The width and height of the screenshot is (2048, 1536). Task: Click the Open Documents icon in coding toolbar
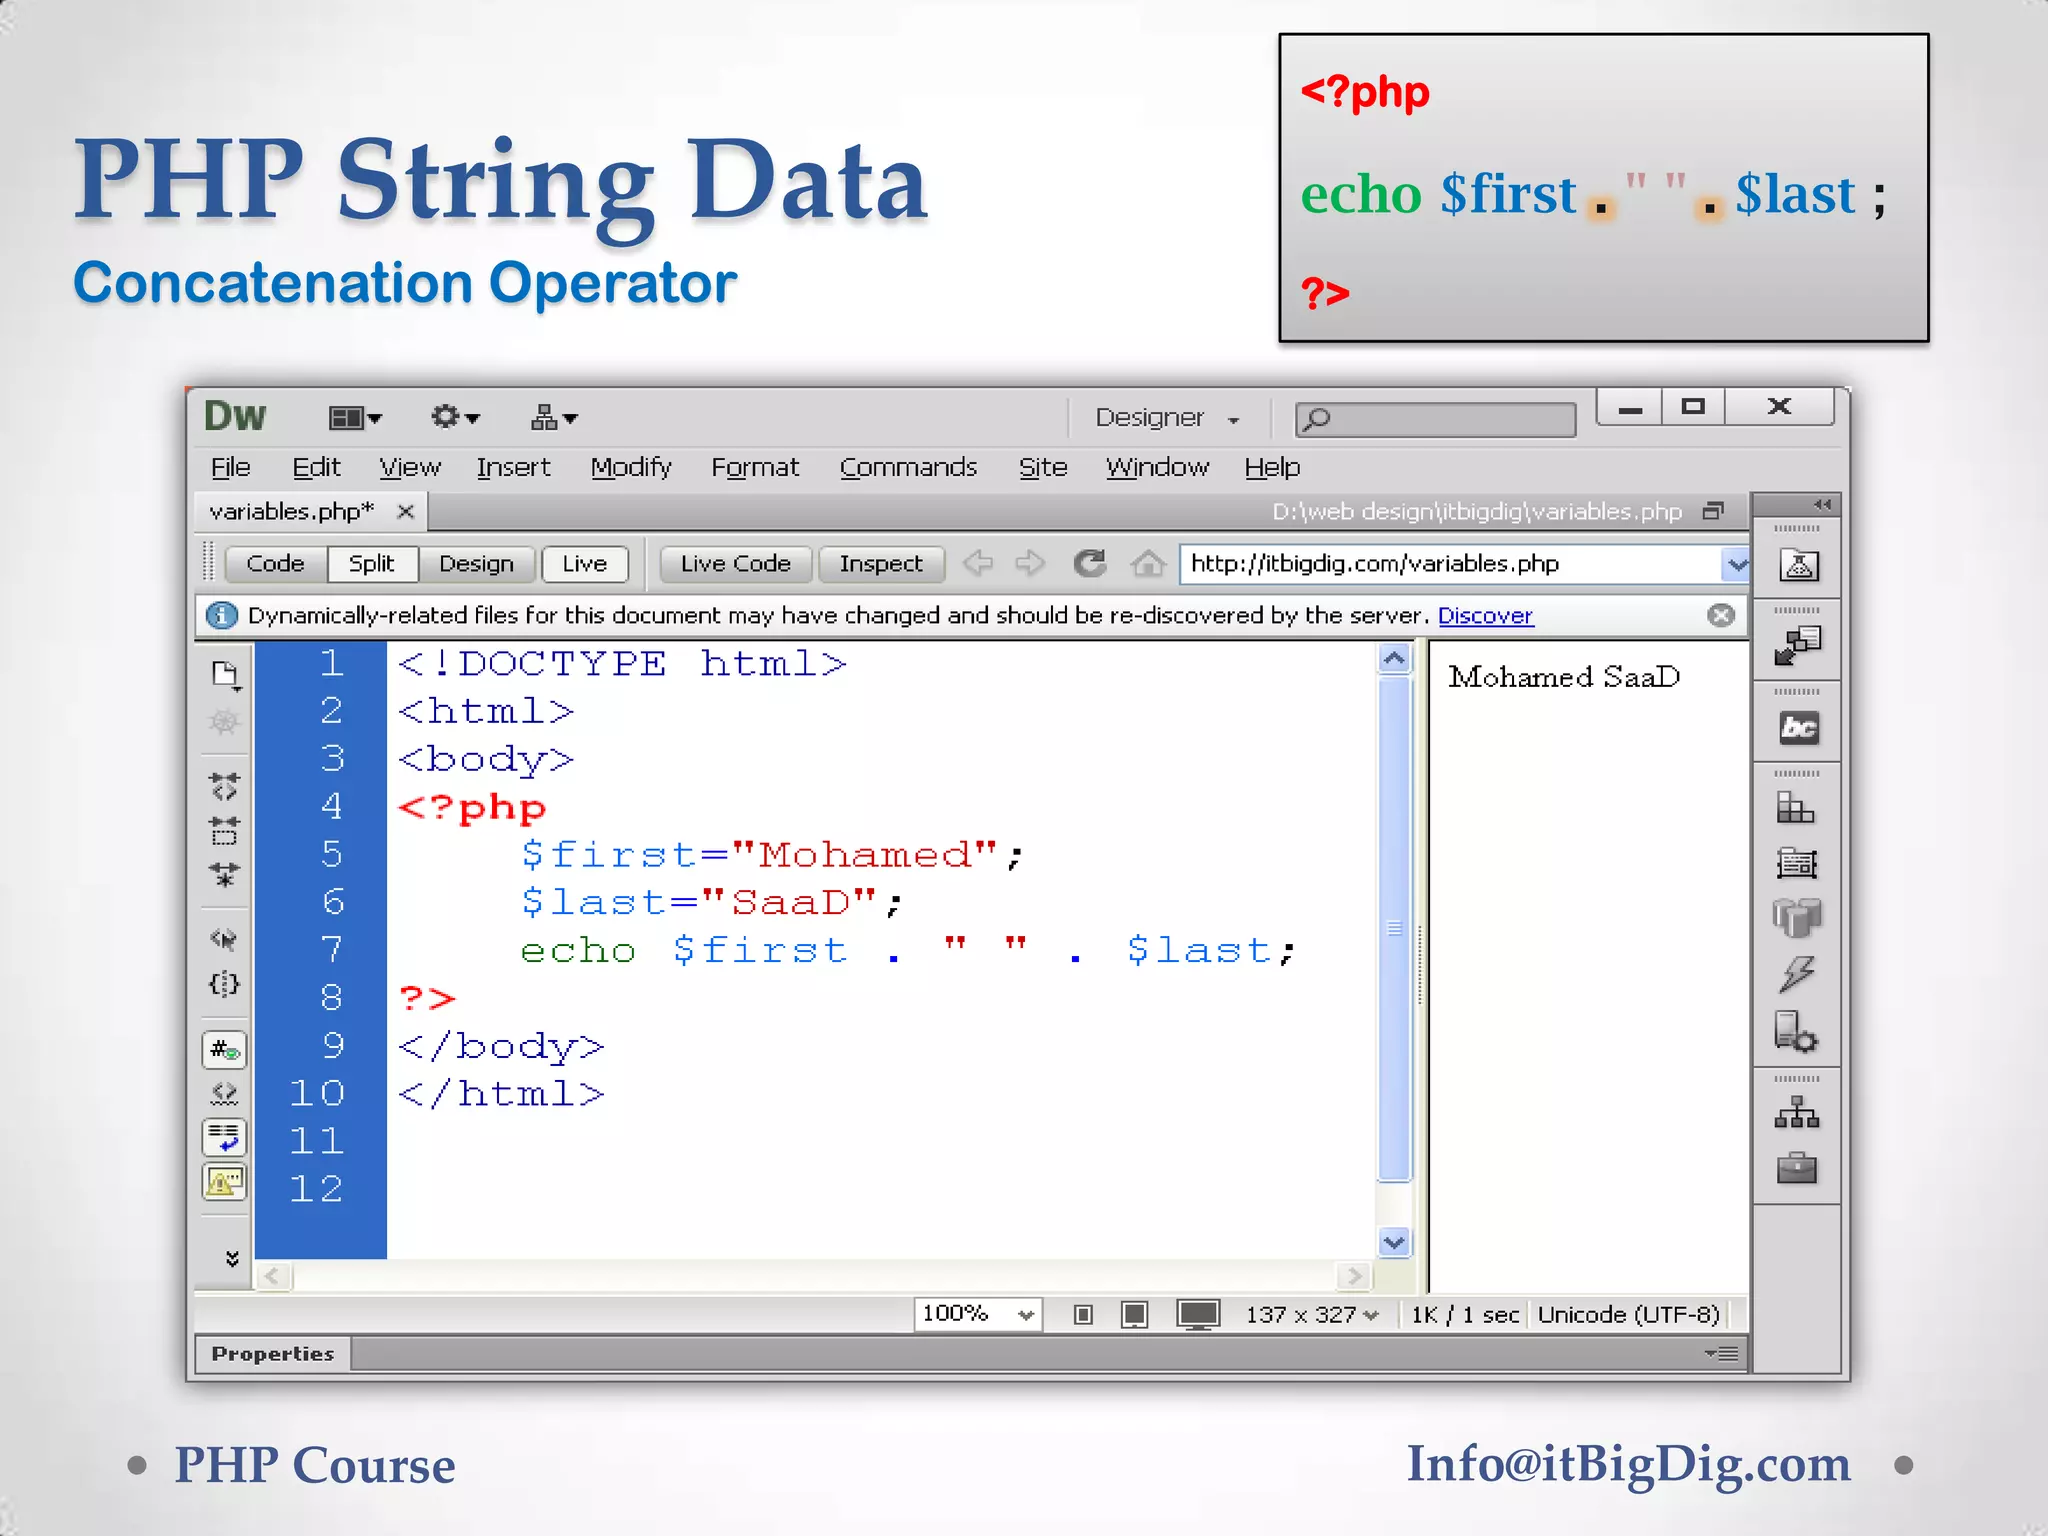pyautogui.click(x=226, y=675)
